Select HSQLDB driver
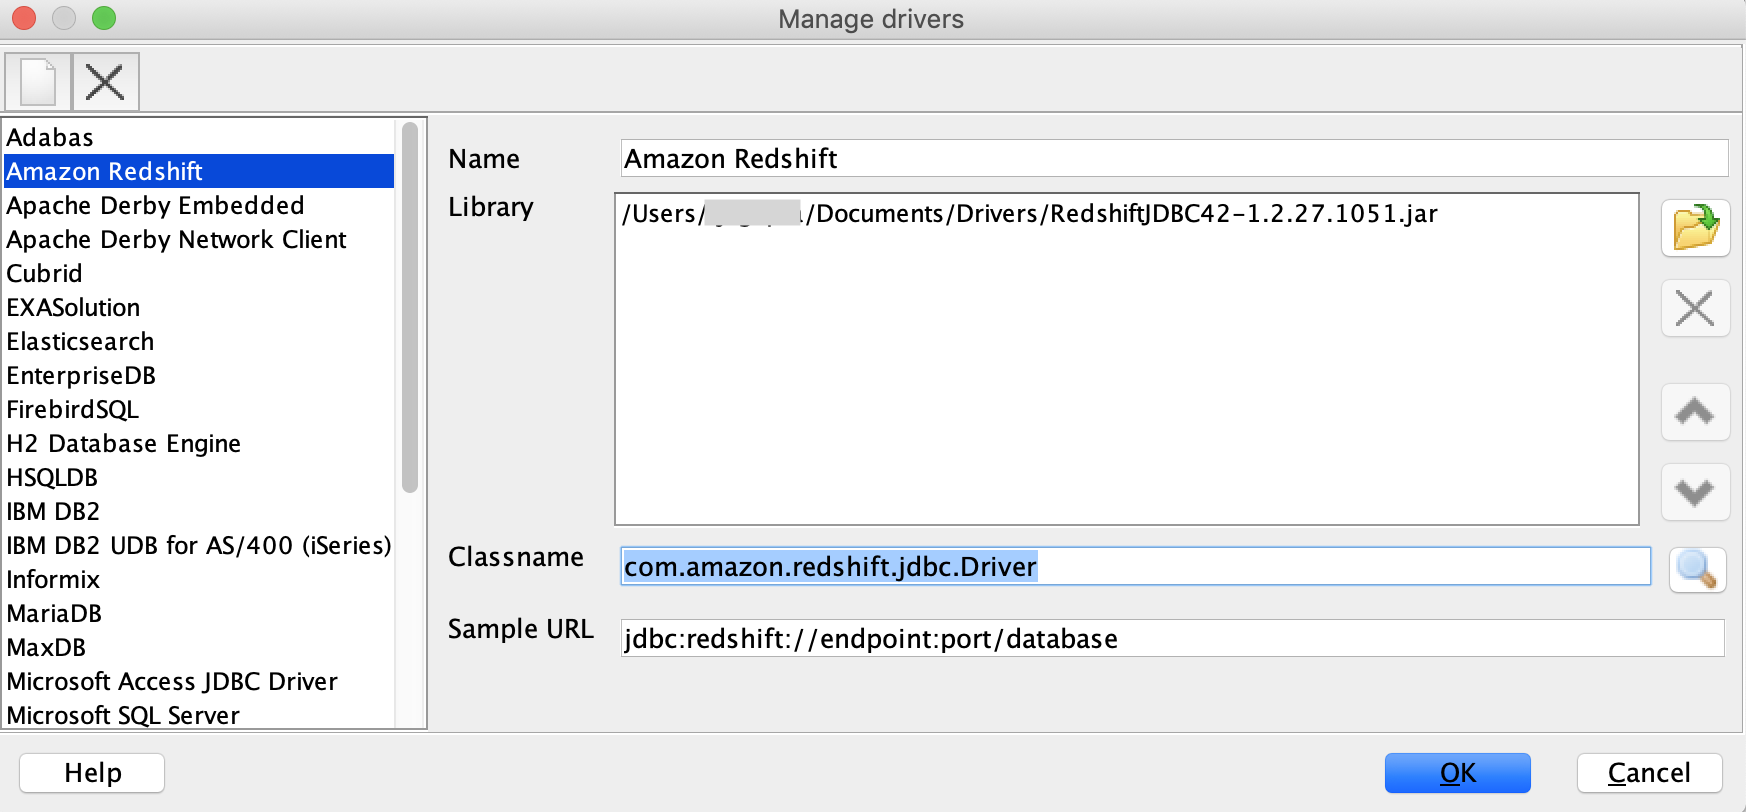The image size is (1746, 812). (x=199, y=477)
